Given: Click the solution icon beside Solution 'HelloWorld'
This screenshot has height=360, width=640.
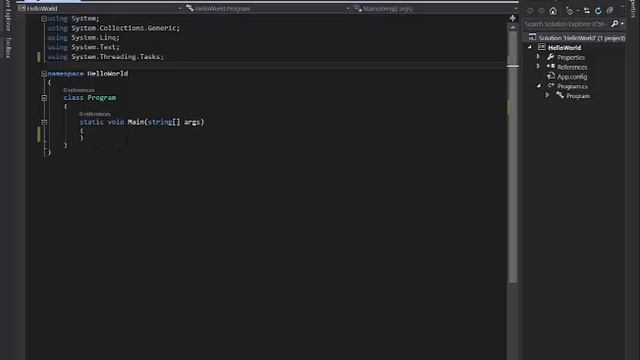Looking at the screenshot, I should click(x=532, y=37).
